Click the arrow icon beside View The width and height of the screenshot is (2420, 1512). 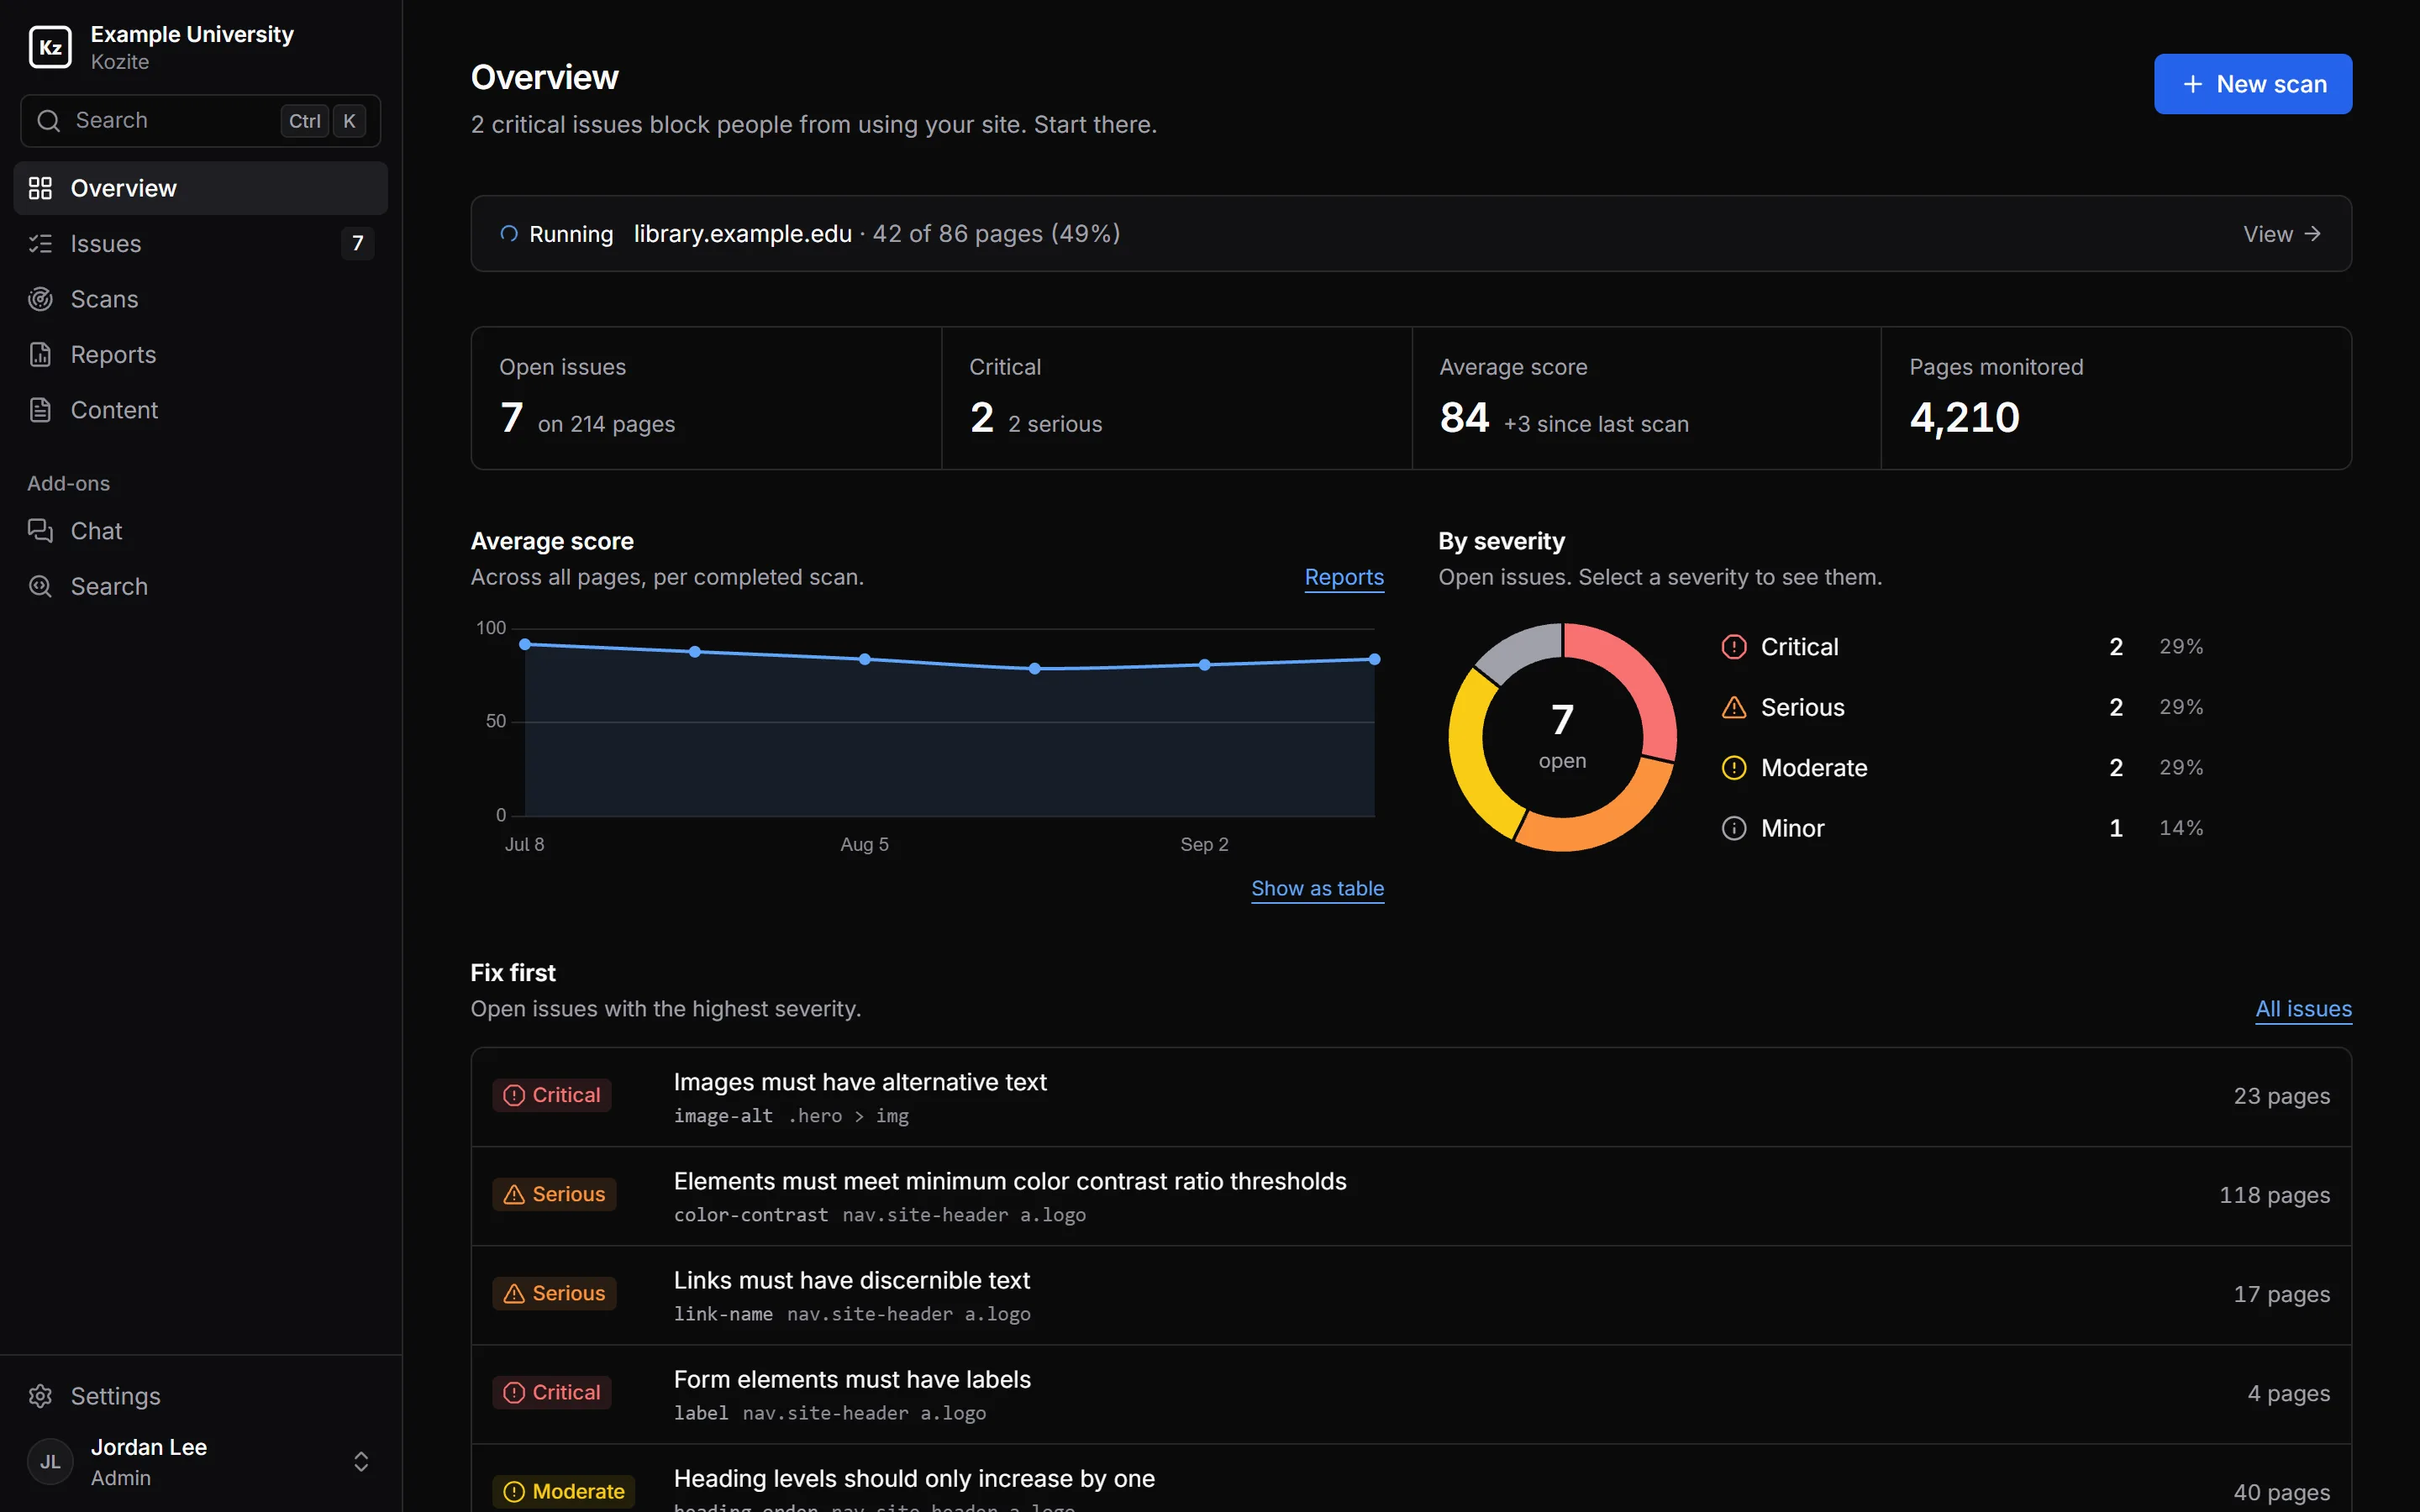click(2312, 234)
